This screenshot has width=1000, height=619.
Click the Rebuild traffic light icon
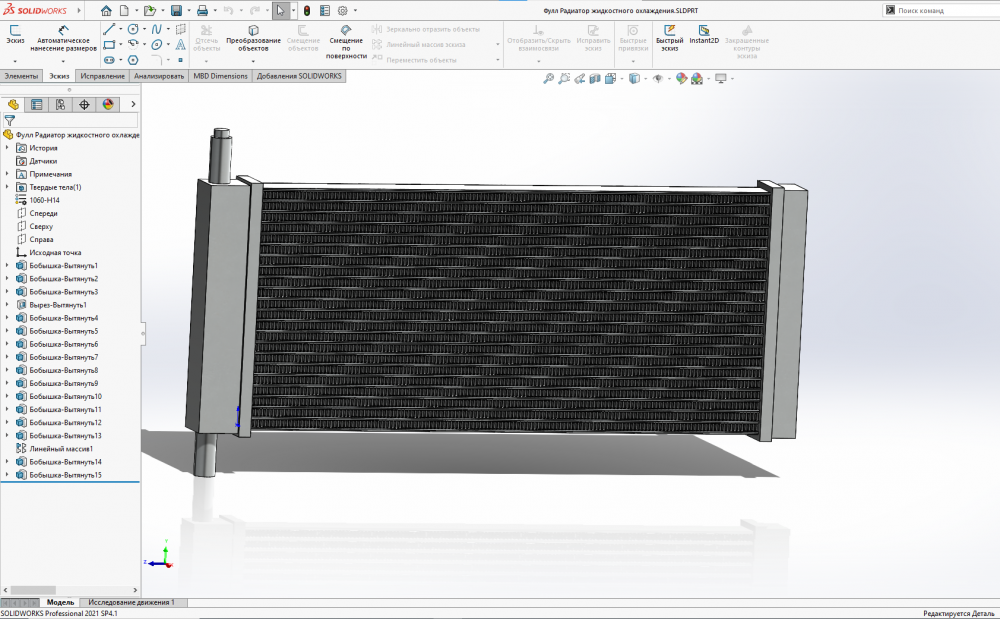[x=306, y=10]
